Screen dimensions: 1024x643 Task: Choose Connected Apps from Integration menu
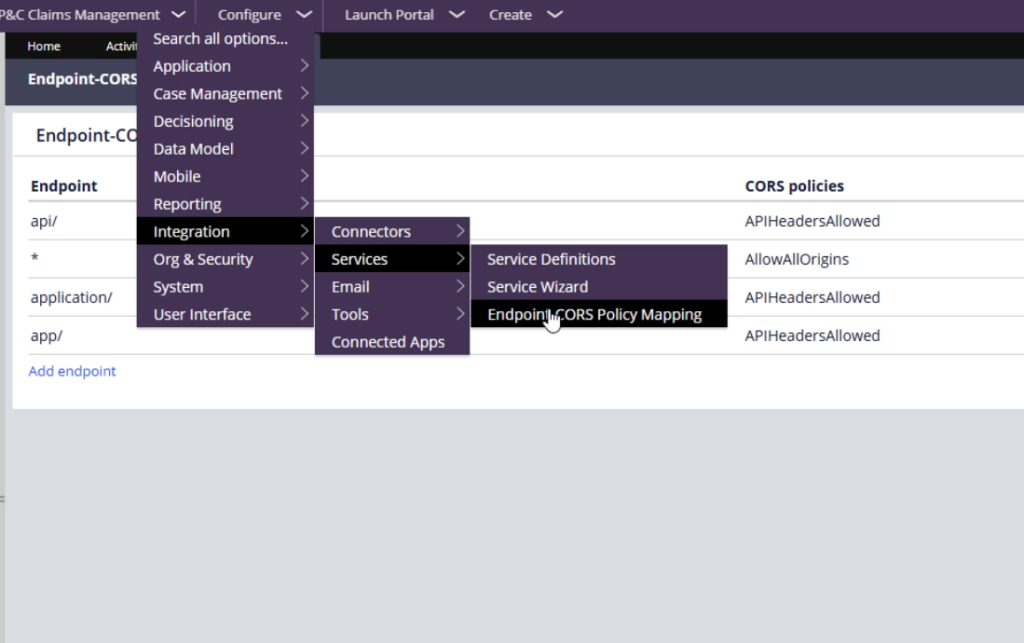point(392,341)
